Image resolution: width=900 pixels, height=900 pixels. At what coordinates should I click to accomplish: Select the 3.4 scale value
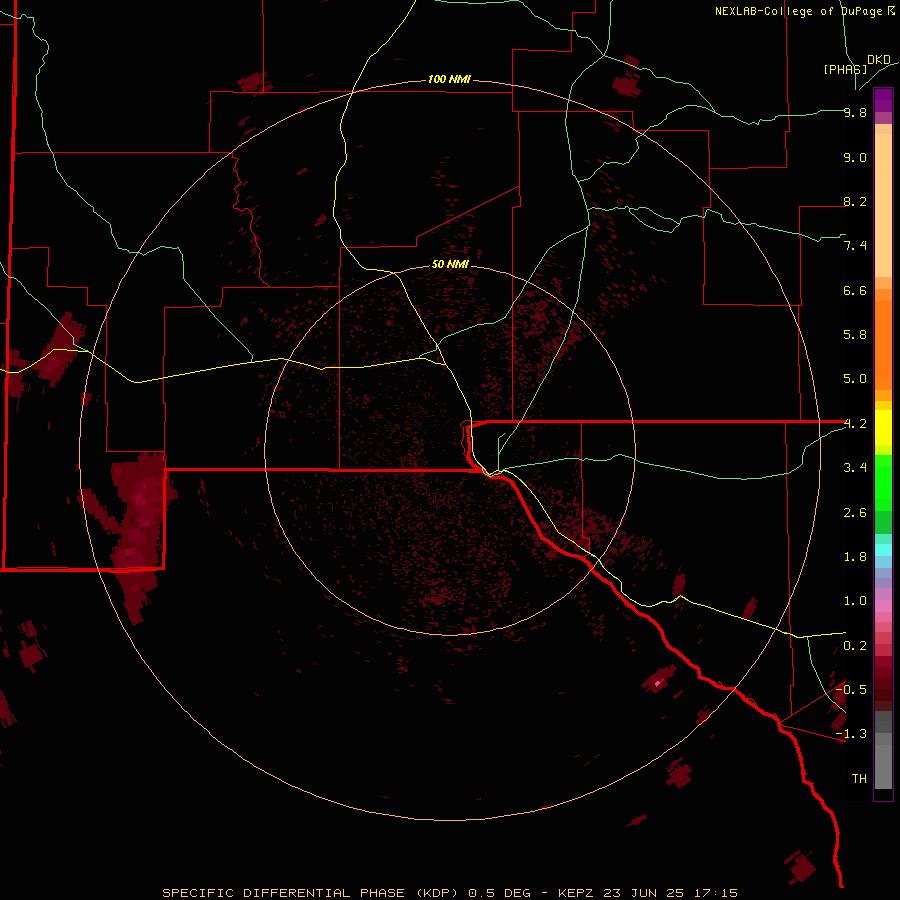(x=855, y=468)
